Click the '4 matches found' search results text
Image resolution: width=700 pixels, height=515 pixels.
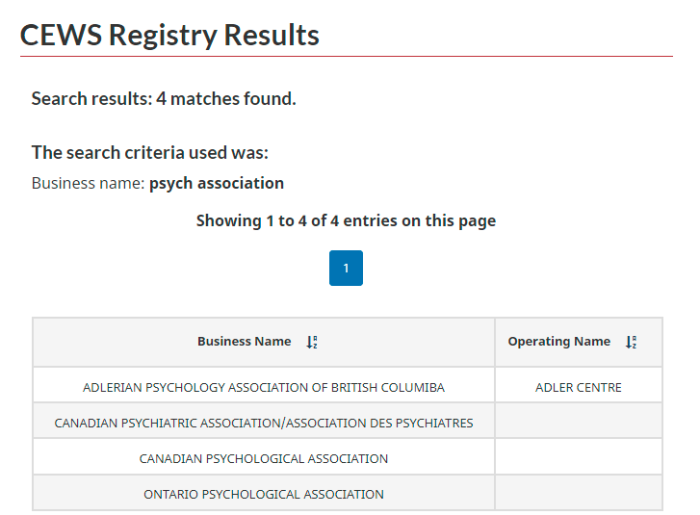coord(226,99)
